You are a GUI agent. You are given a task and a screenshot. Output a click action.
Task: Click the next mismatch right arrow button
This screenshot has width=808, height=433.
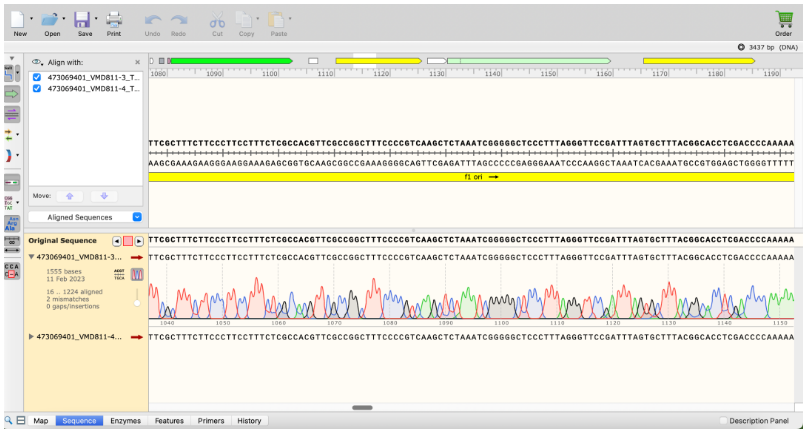coord(139,241)
